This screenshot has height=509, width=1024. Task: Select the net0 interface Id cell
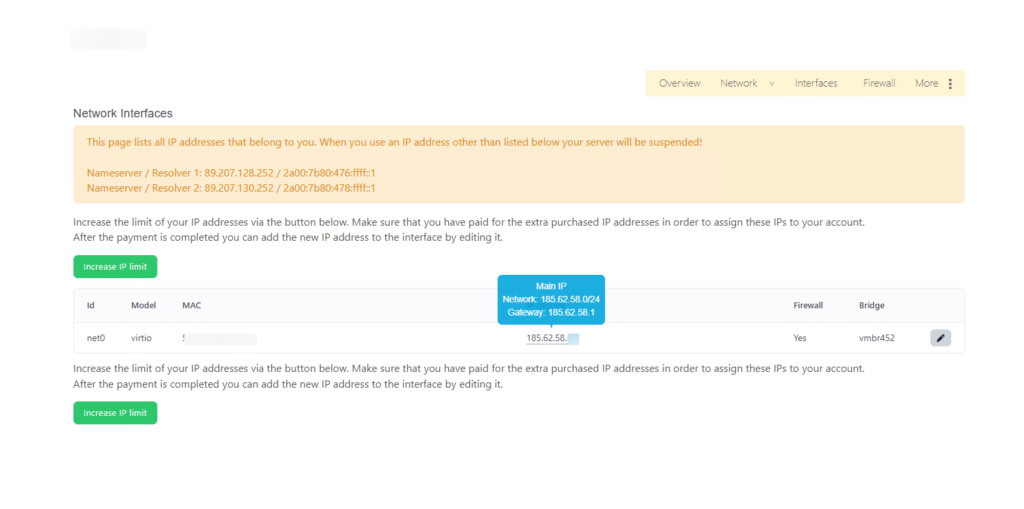[x=96, y=338]
